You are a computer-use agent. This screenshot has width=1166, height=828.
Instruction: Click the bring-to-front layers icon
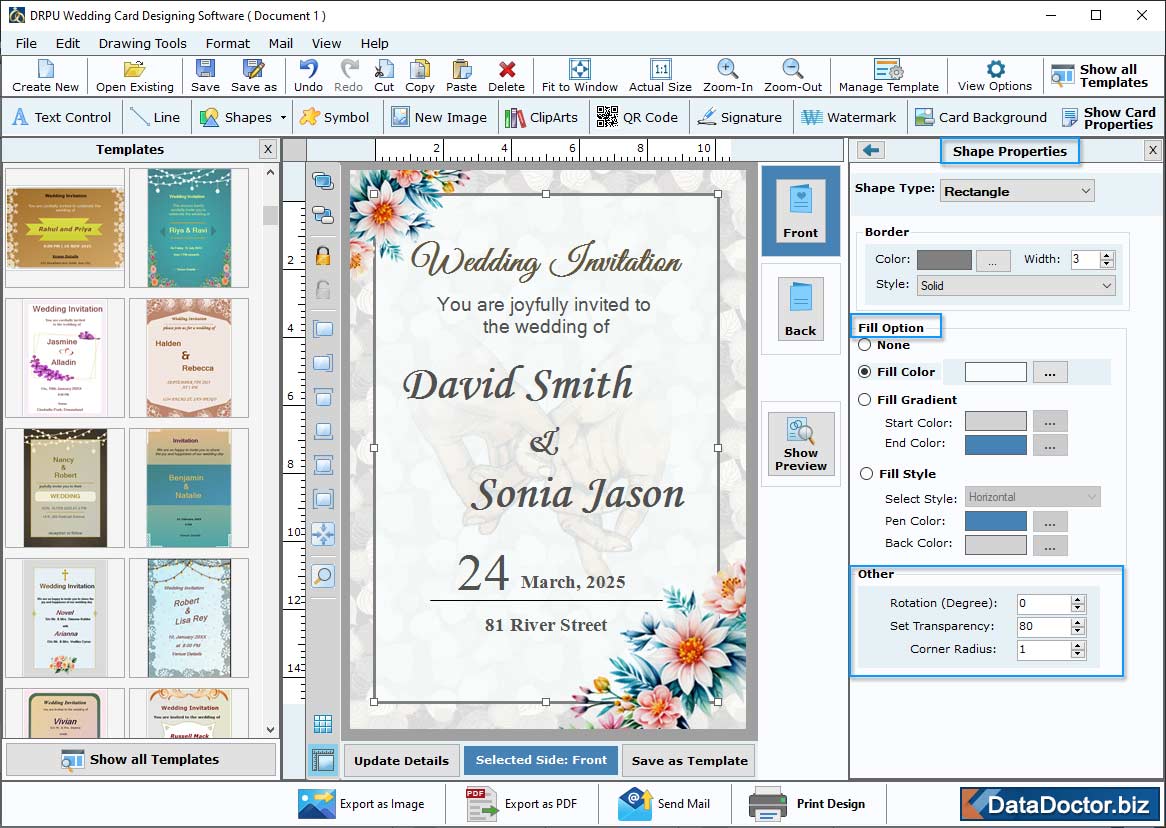coord(323,181)
